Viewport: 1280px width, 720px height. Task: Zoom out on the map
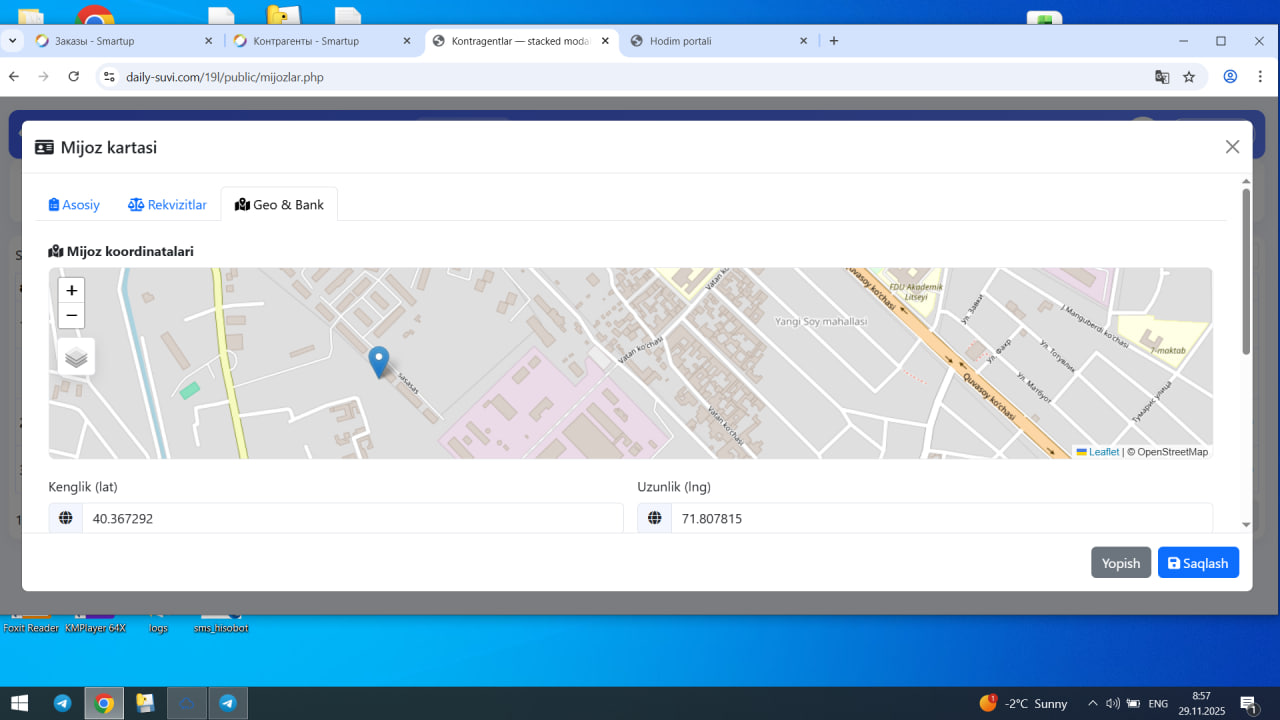pos(71,316)
